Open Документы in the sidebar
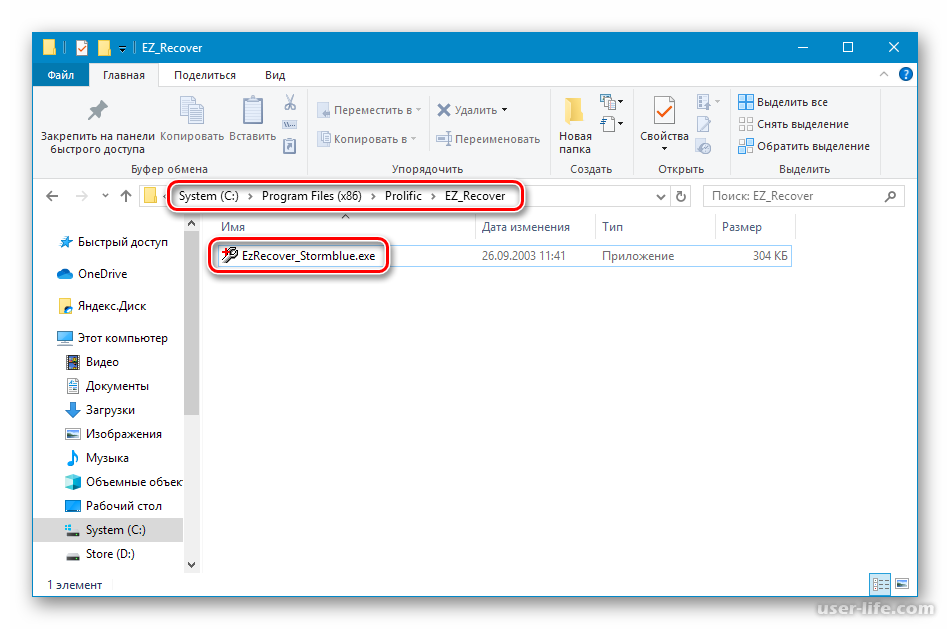950x629 pixels. pyautogui.click(x=107, y=386)
